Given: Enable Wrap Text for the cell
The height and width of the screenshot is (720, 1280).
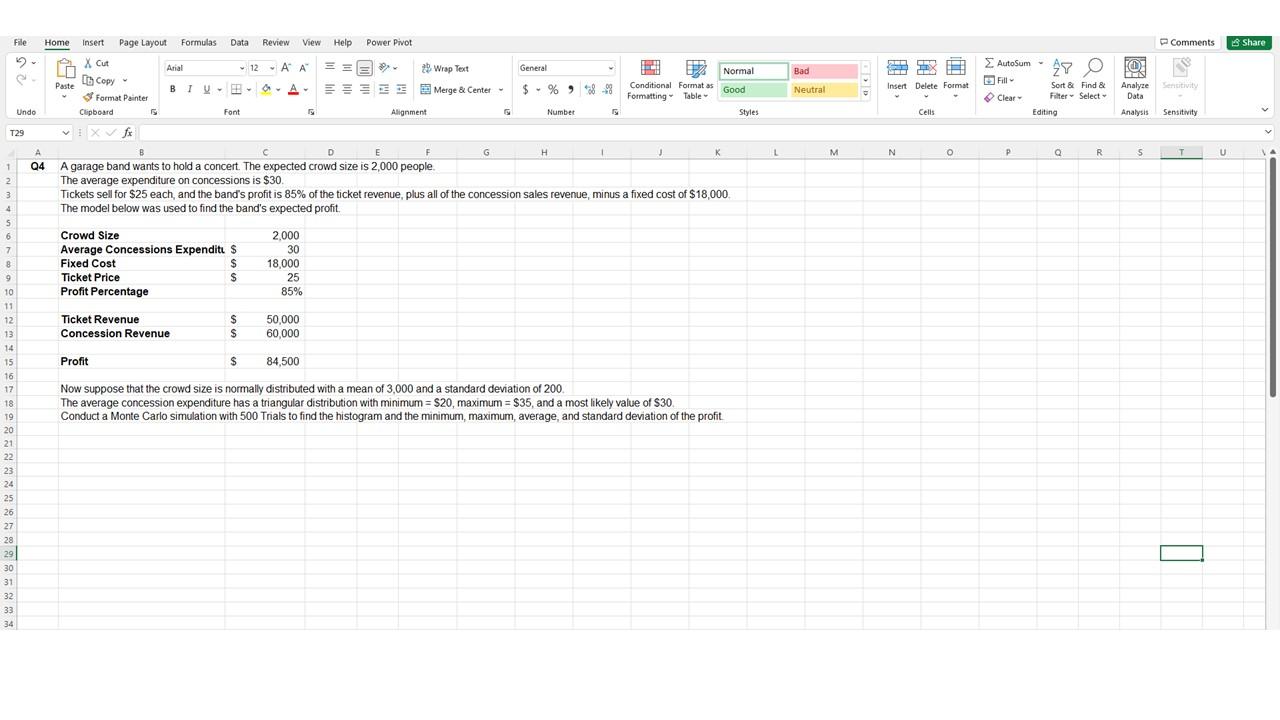Looking at the screenshot, I should 446,68.
